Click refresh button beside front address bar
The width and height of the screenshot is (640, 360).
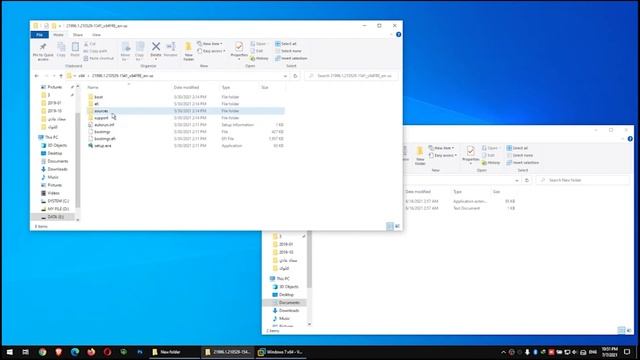(295, 76)
